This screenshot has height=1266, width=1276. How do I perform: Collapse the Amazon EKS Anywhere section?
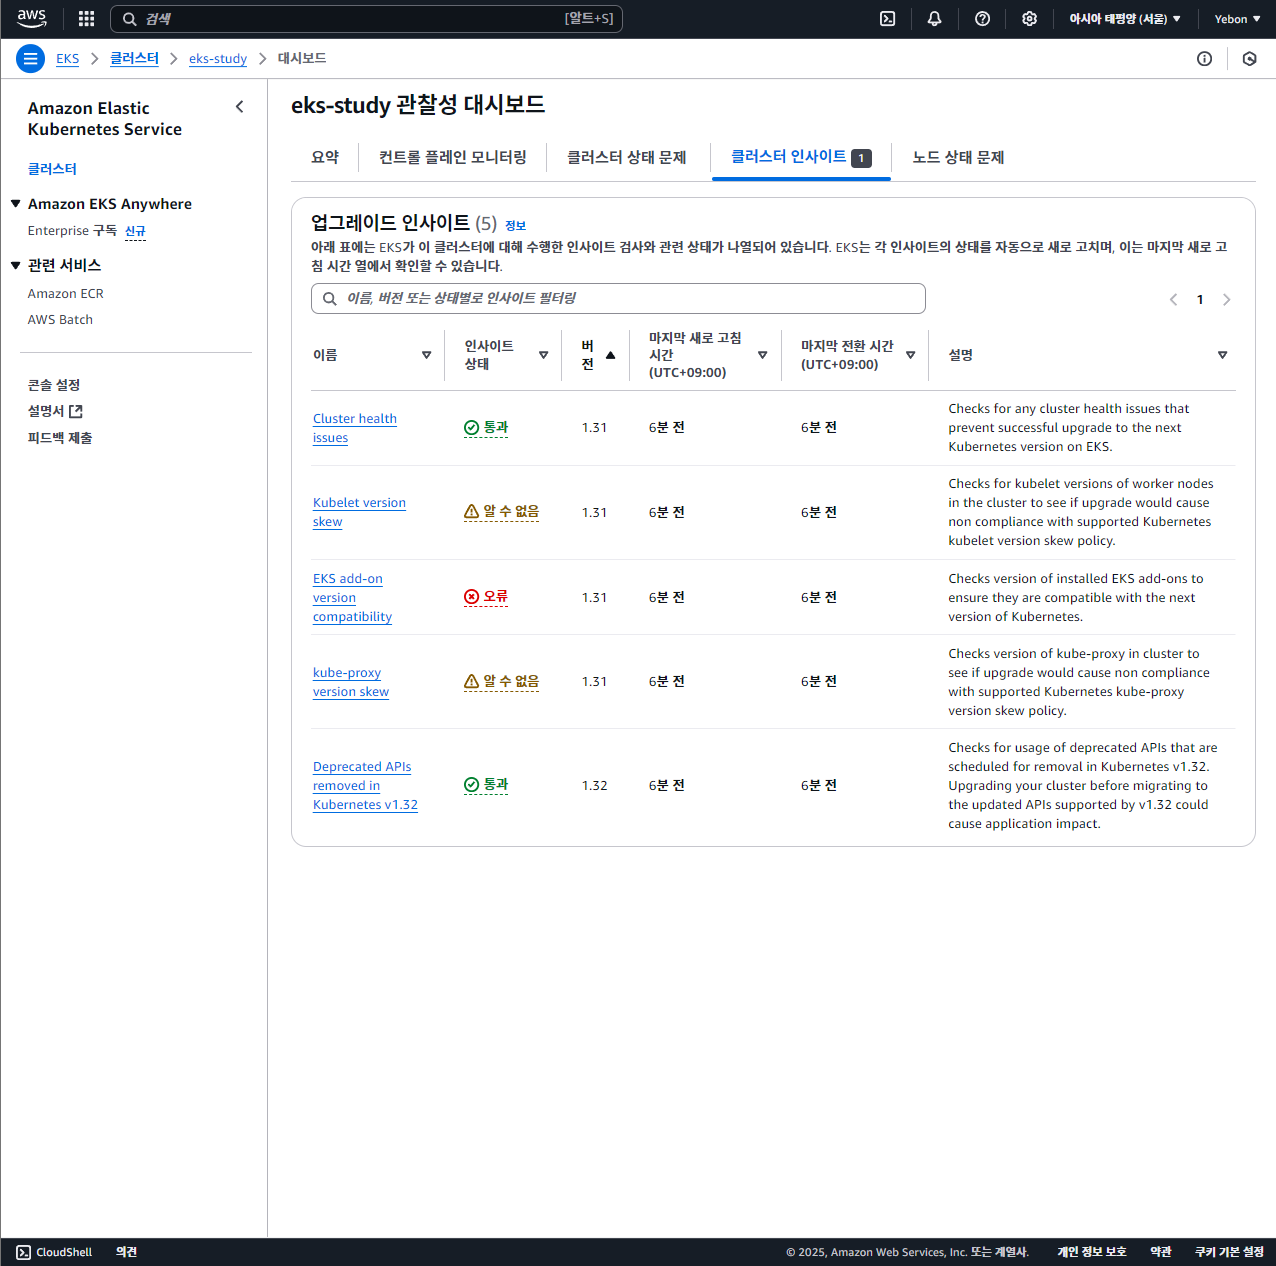click(x=16, y=204)
